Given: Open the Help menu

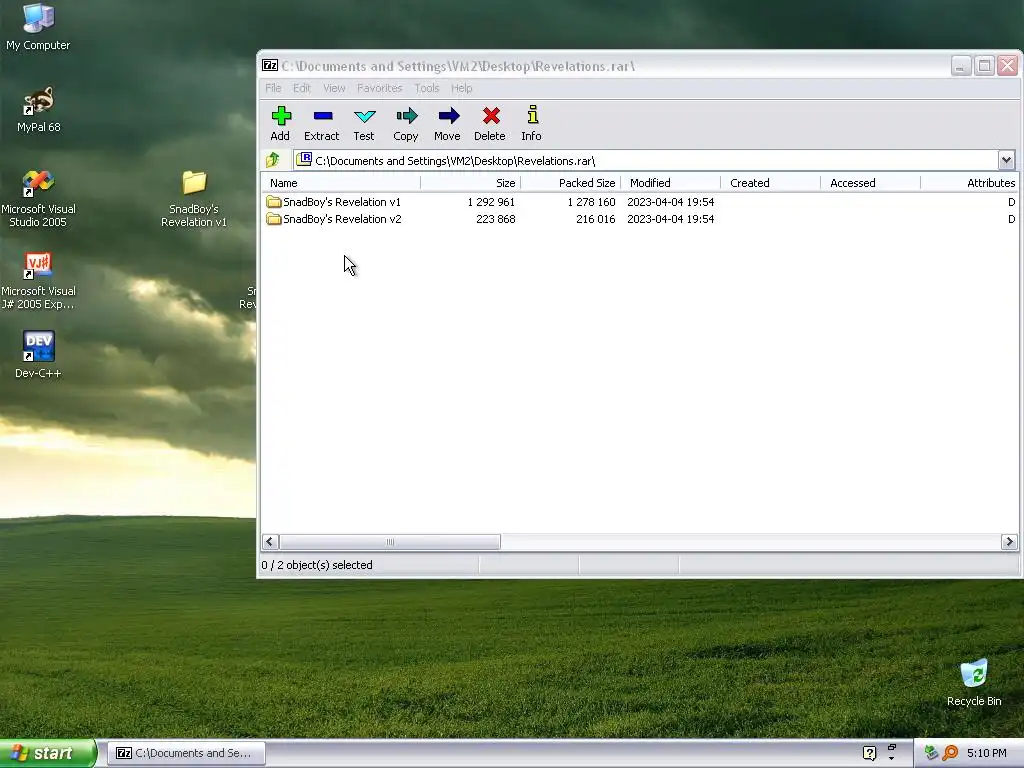Looking at the screenshot, I should pyautogui.click(x=461, y=88).
